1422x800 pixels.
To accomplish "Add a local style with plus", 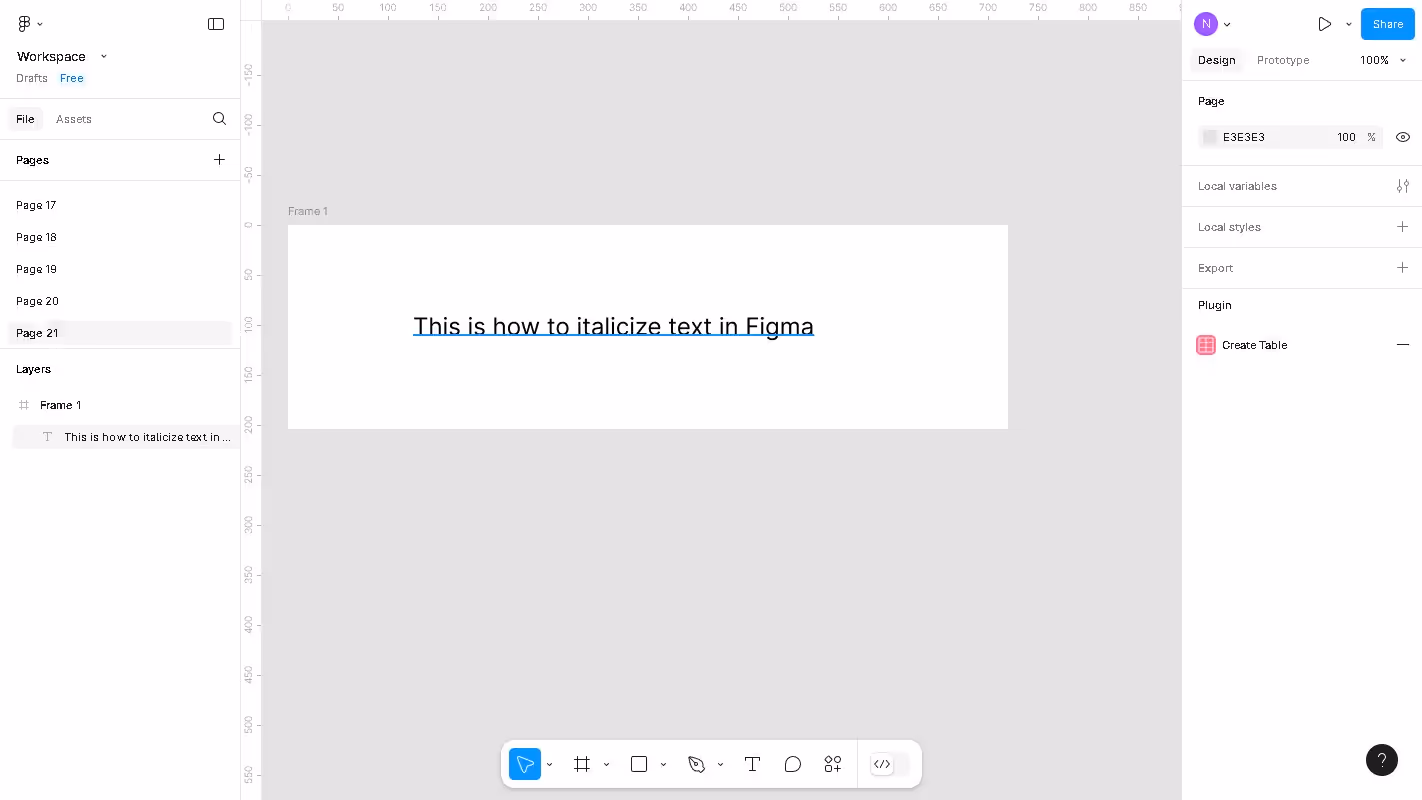I will click(1403, 227).
